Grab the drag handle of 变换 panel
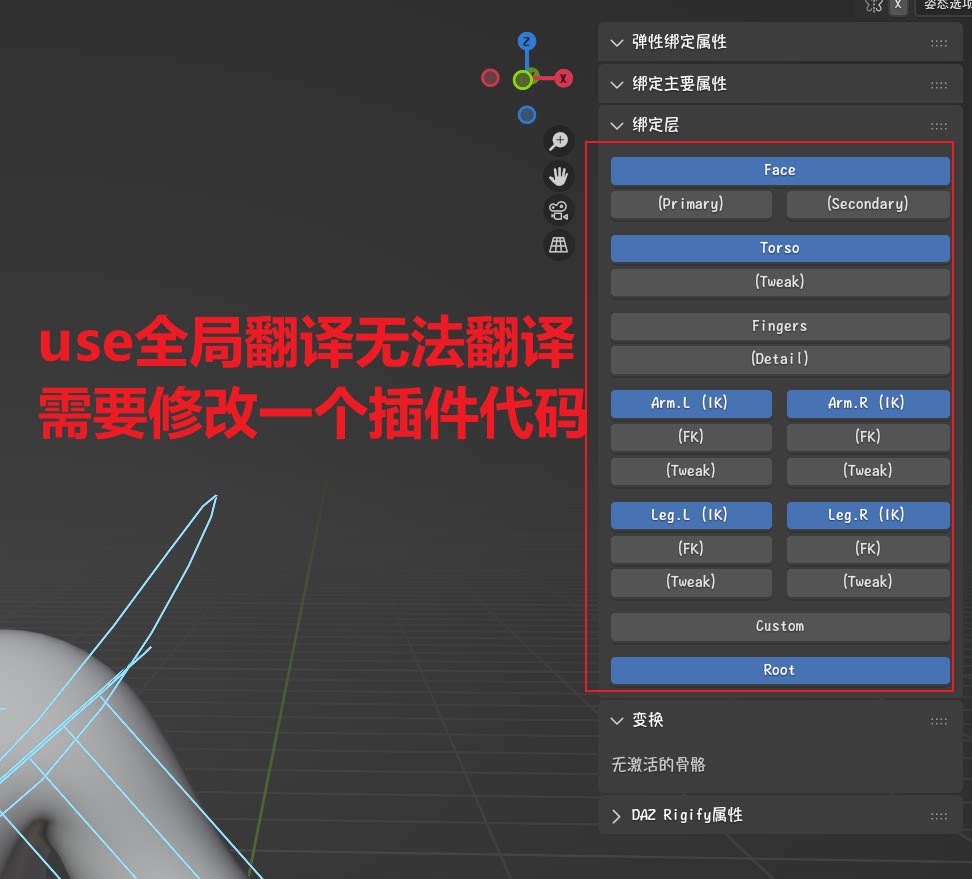Viewport: 972px width, 879px height. [939, 721]
